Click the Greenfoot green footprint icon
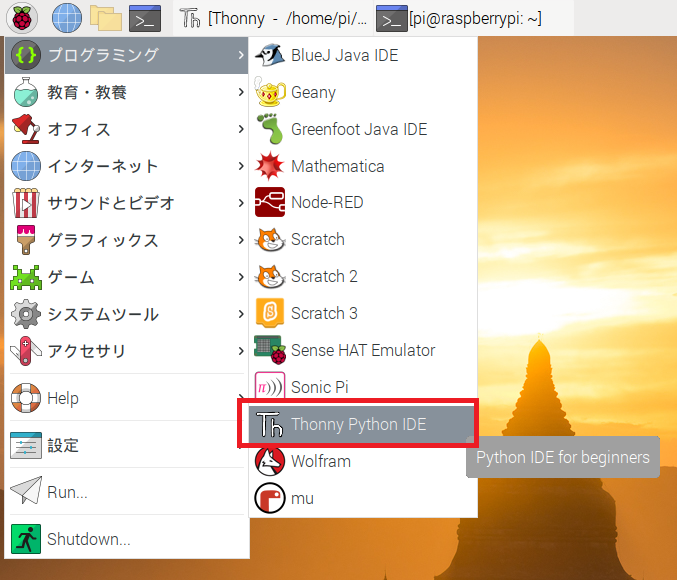Screen dimensions: 677x580 [270, 129]
